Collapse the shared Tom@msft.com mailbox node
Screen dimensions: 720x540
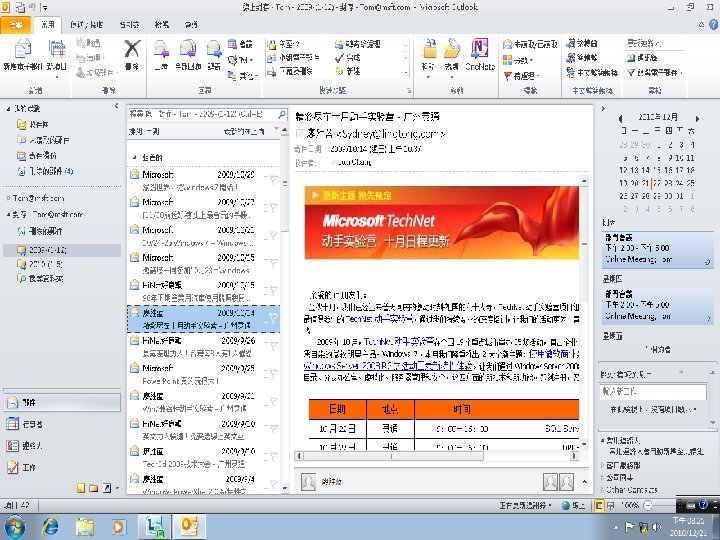pos(8,214)
